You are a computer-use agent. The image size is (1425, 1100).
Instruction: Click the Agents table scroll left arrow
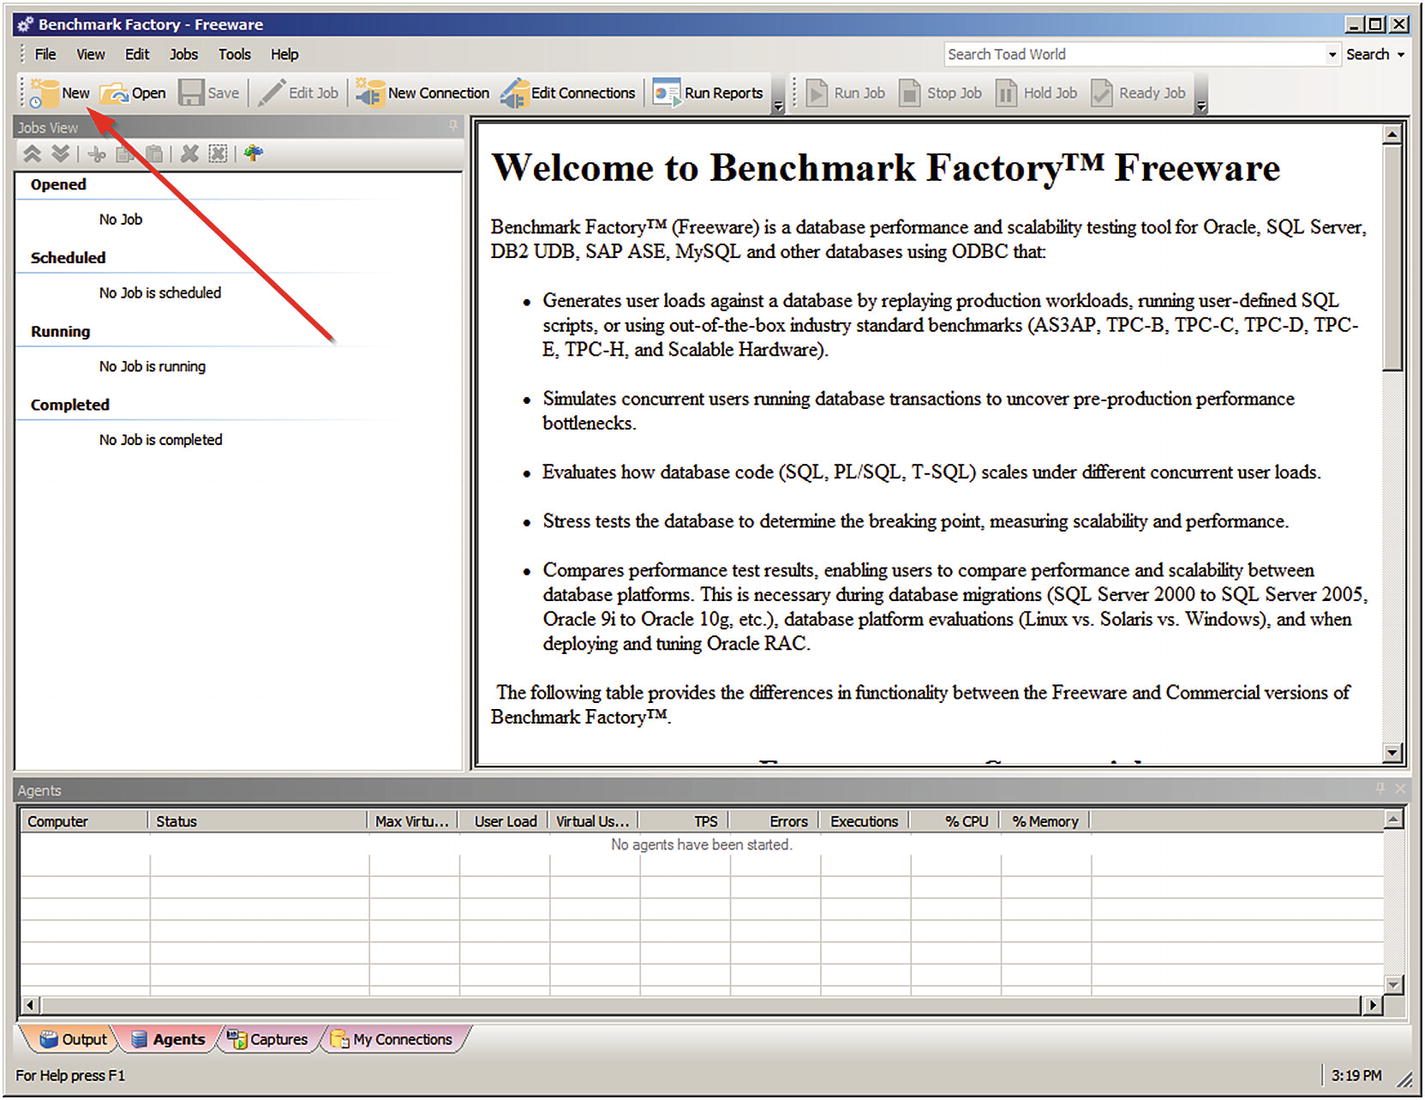tap(30, 1004)
